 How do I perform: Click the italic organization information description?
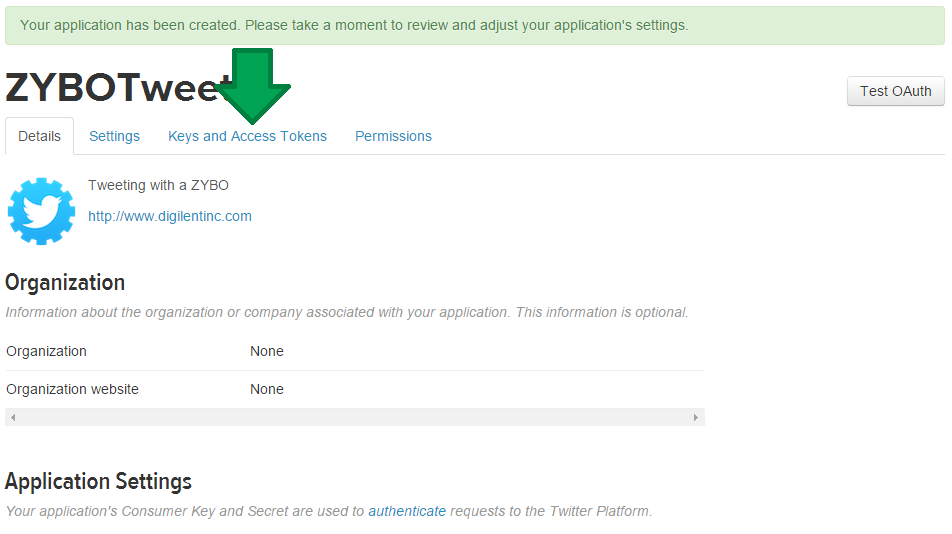[x=347, y=312]
